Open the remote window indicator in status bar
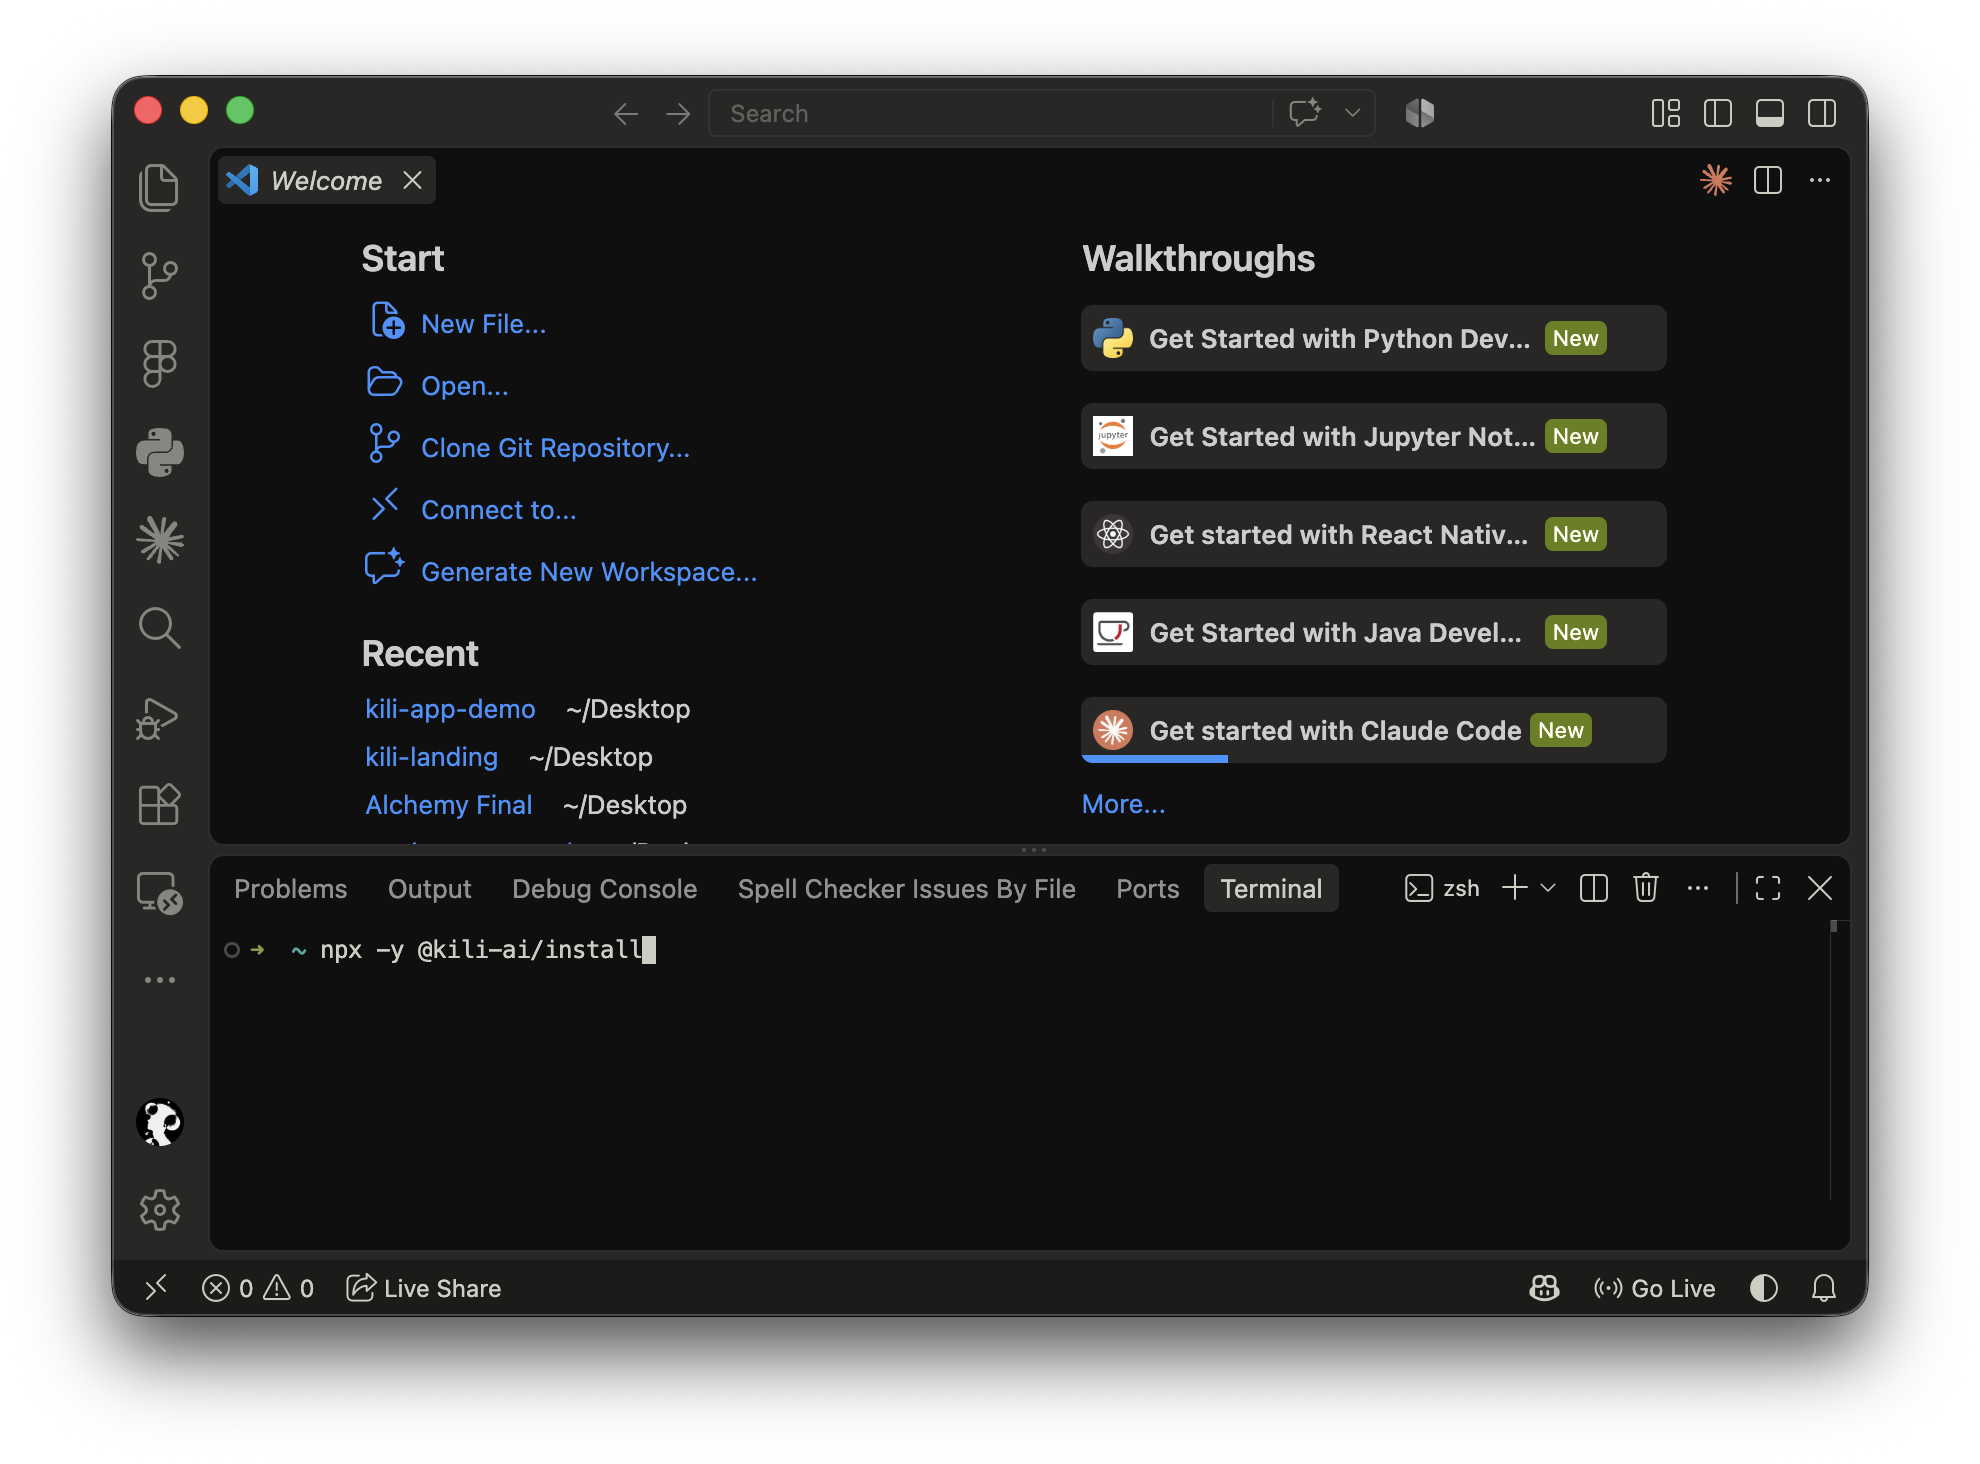This screenshot has height=1464, width=1980. (x=156, y=1288)
